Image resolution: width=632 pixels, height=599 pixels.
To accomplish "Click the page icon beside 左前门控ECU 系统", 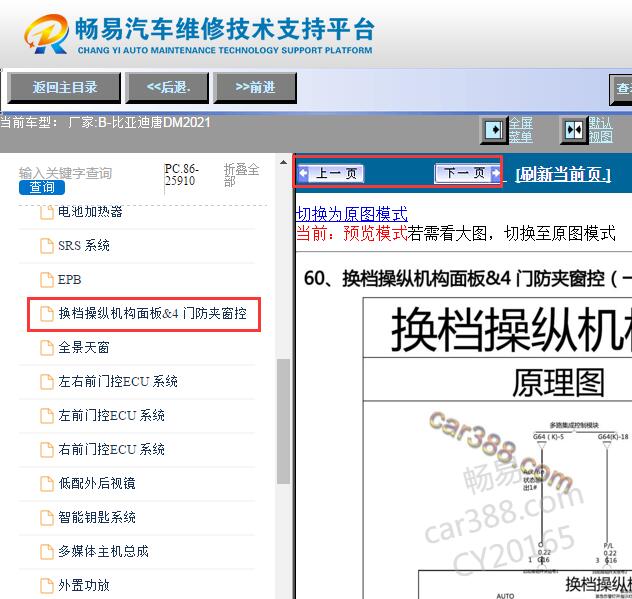I will [x=47, y=416].
